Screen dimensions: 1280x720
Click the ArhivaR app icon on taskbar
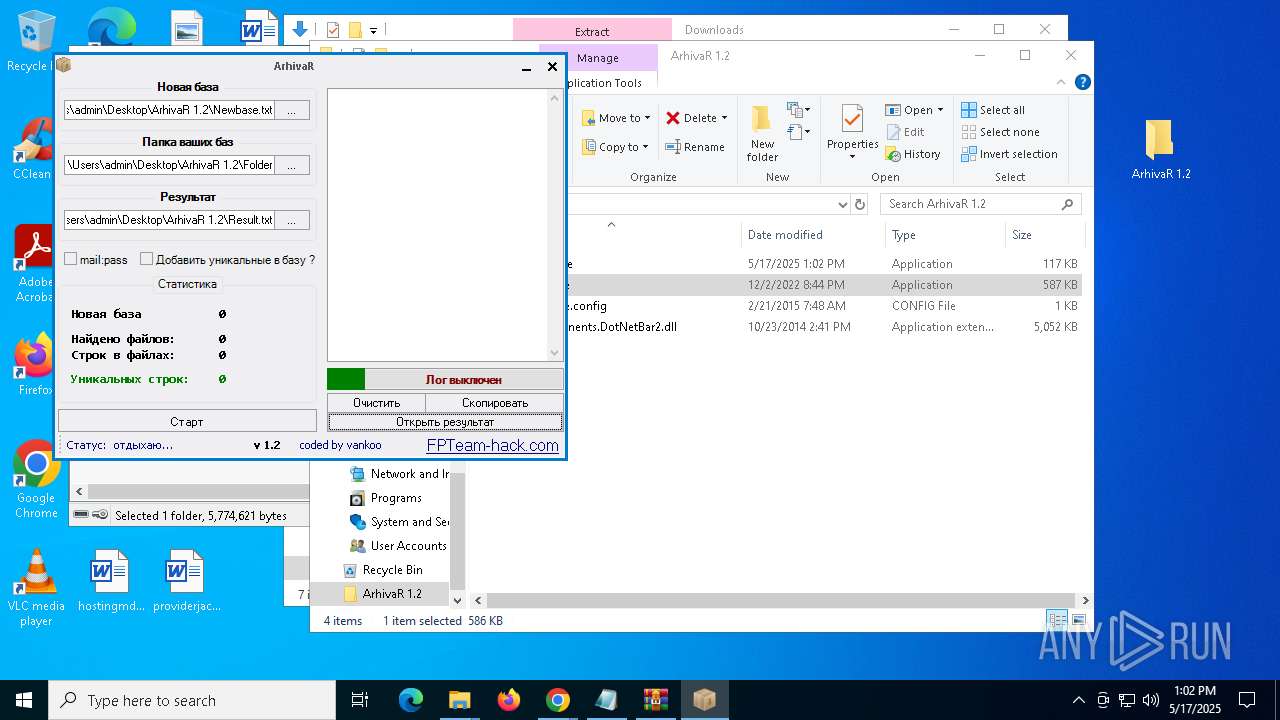coord(705,700)
